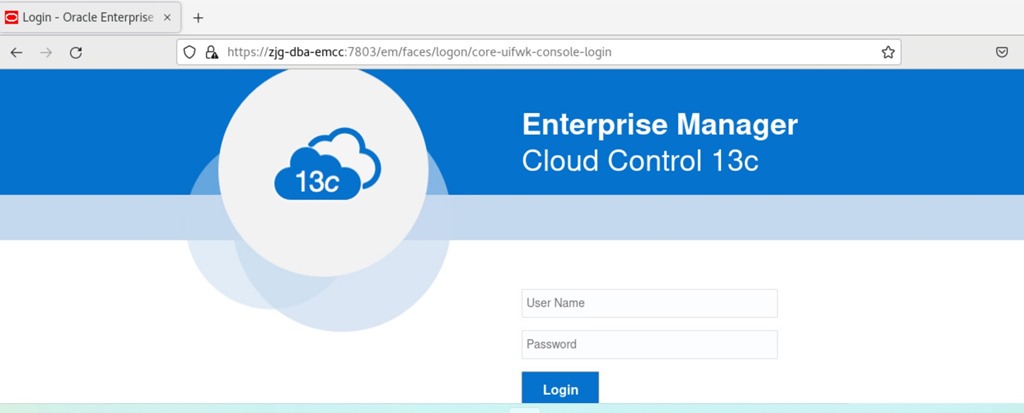Click the Cloud Control 13c text

click(x=640, y=161)
